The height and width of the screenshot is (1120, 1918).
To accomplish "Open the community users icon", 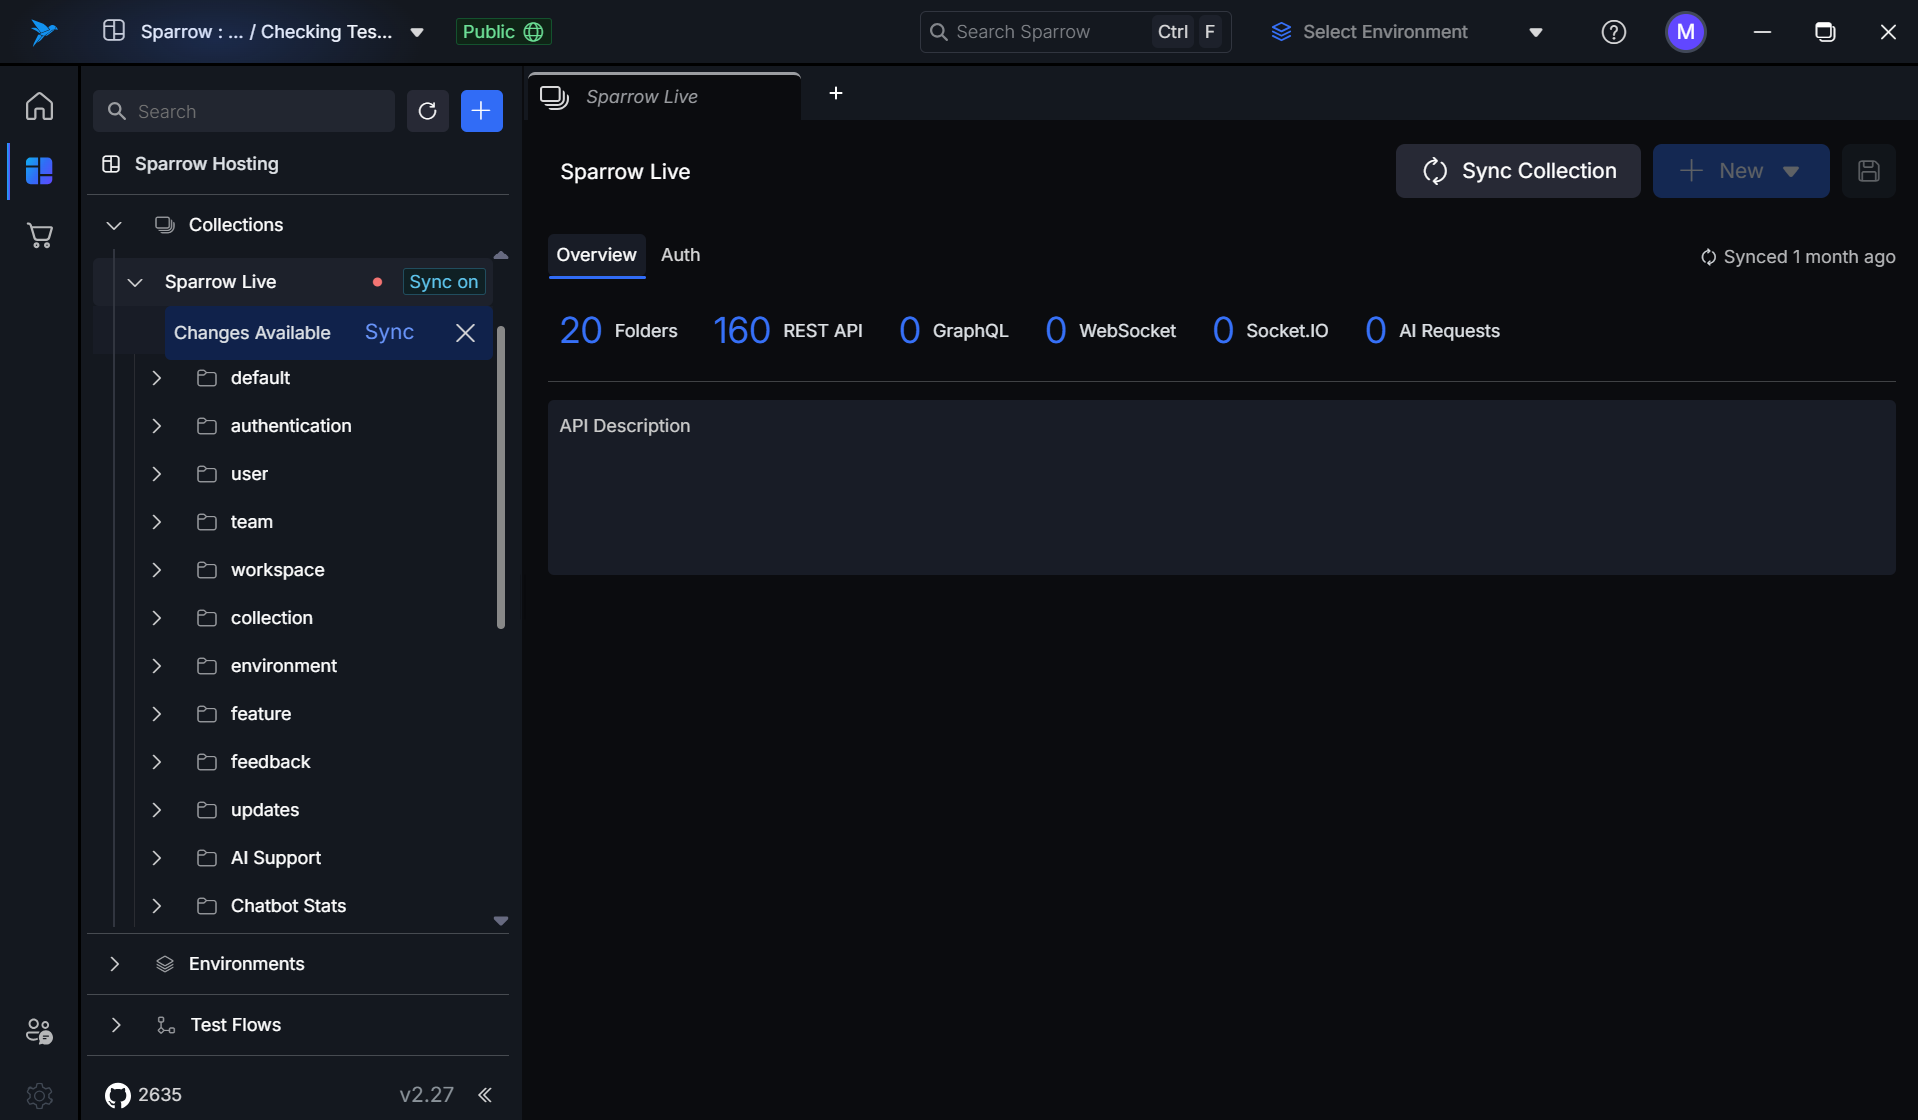I will click(39, 1031).
